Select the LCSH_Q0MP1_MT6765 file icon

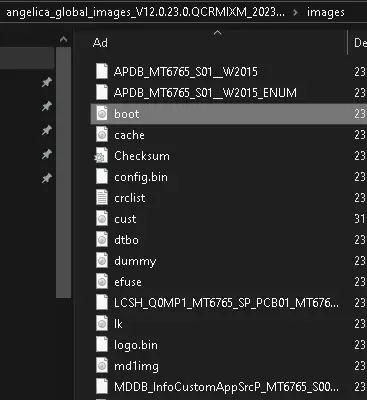(x=102, y=303)
